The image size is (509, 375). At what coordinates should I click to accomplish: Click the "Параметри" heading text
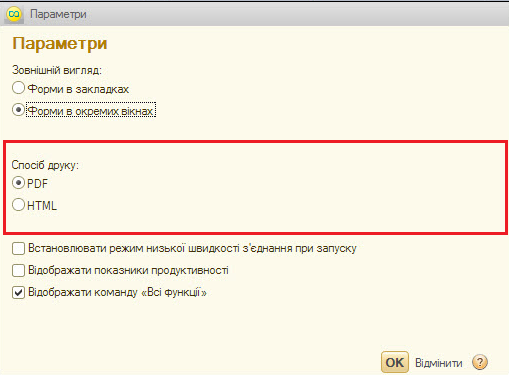pos(60,44)
